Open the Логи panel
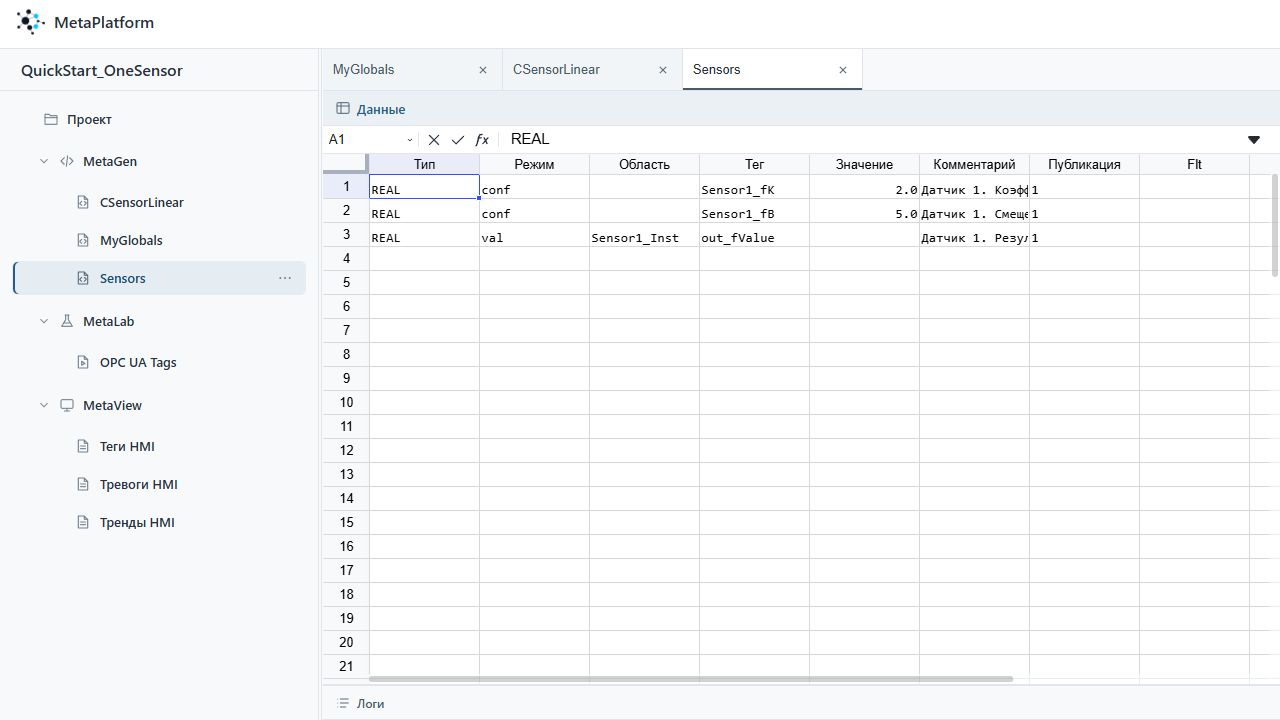1280x720 pixels. pyautogui.click(x=361, y=703)
